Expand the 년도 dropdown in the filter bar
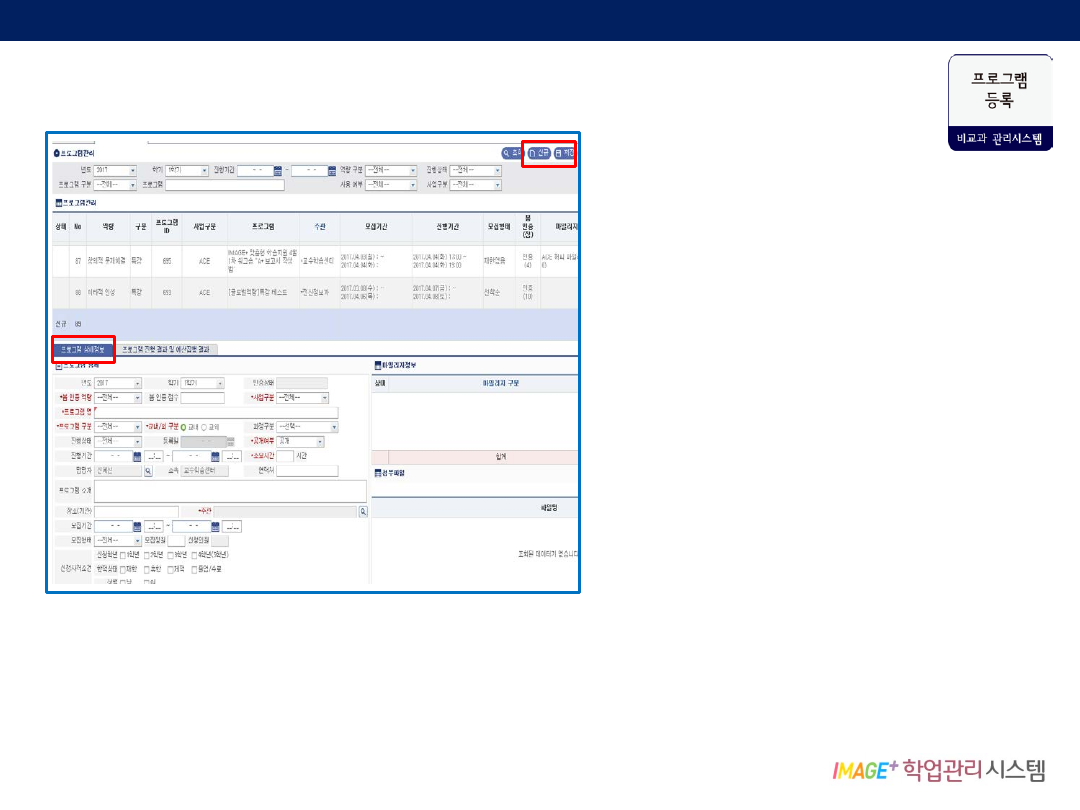The width and height of the screenshot is (1080, 810). pyautogui.click(x=133, y=171)
